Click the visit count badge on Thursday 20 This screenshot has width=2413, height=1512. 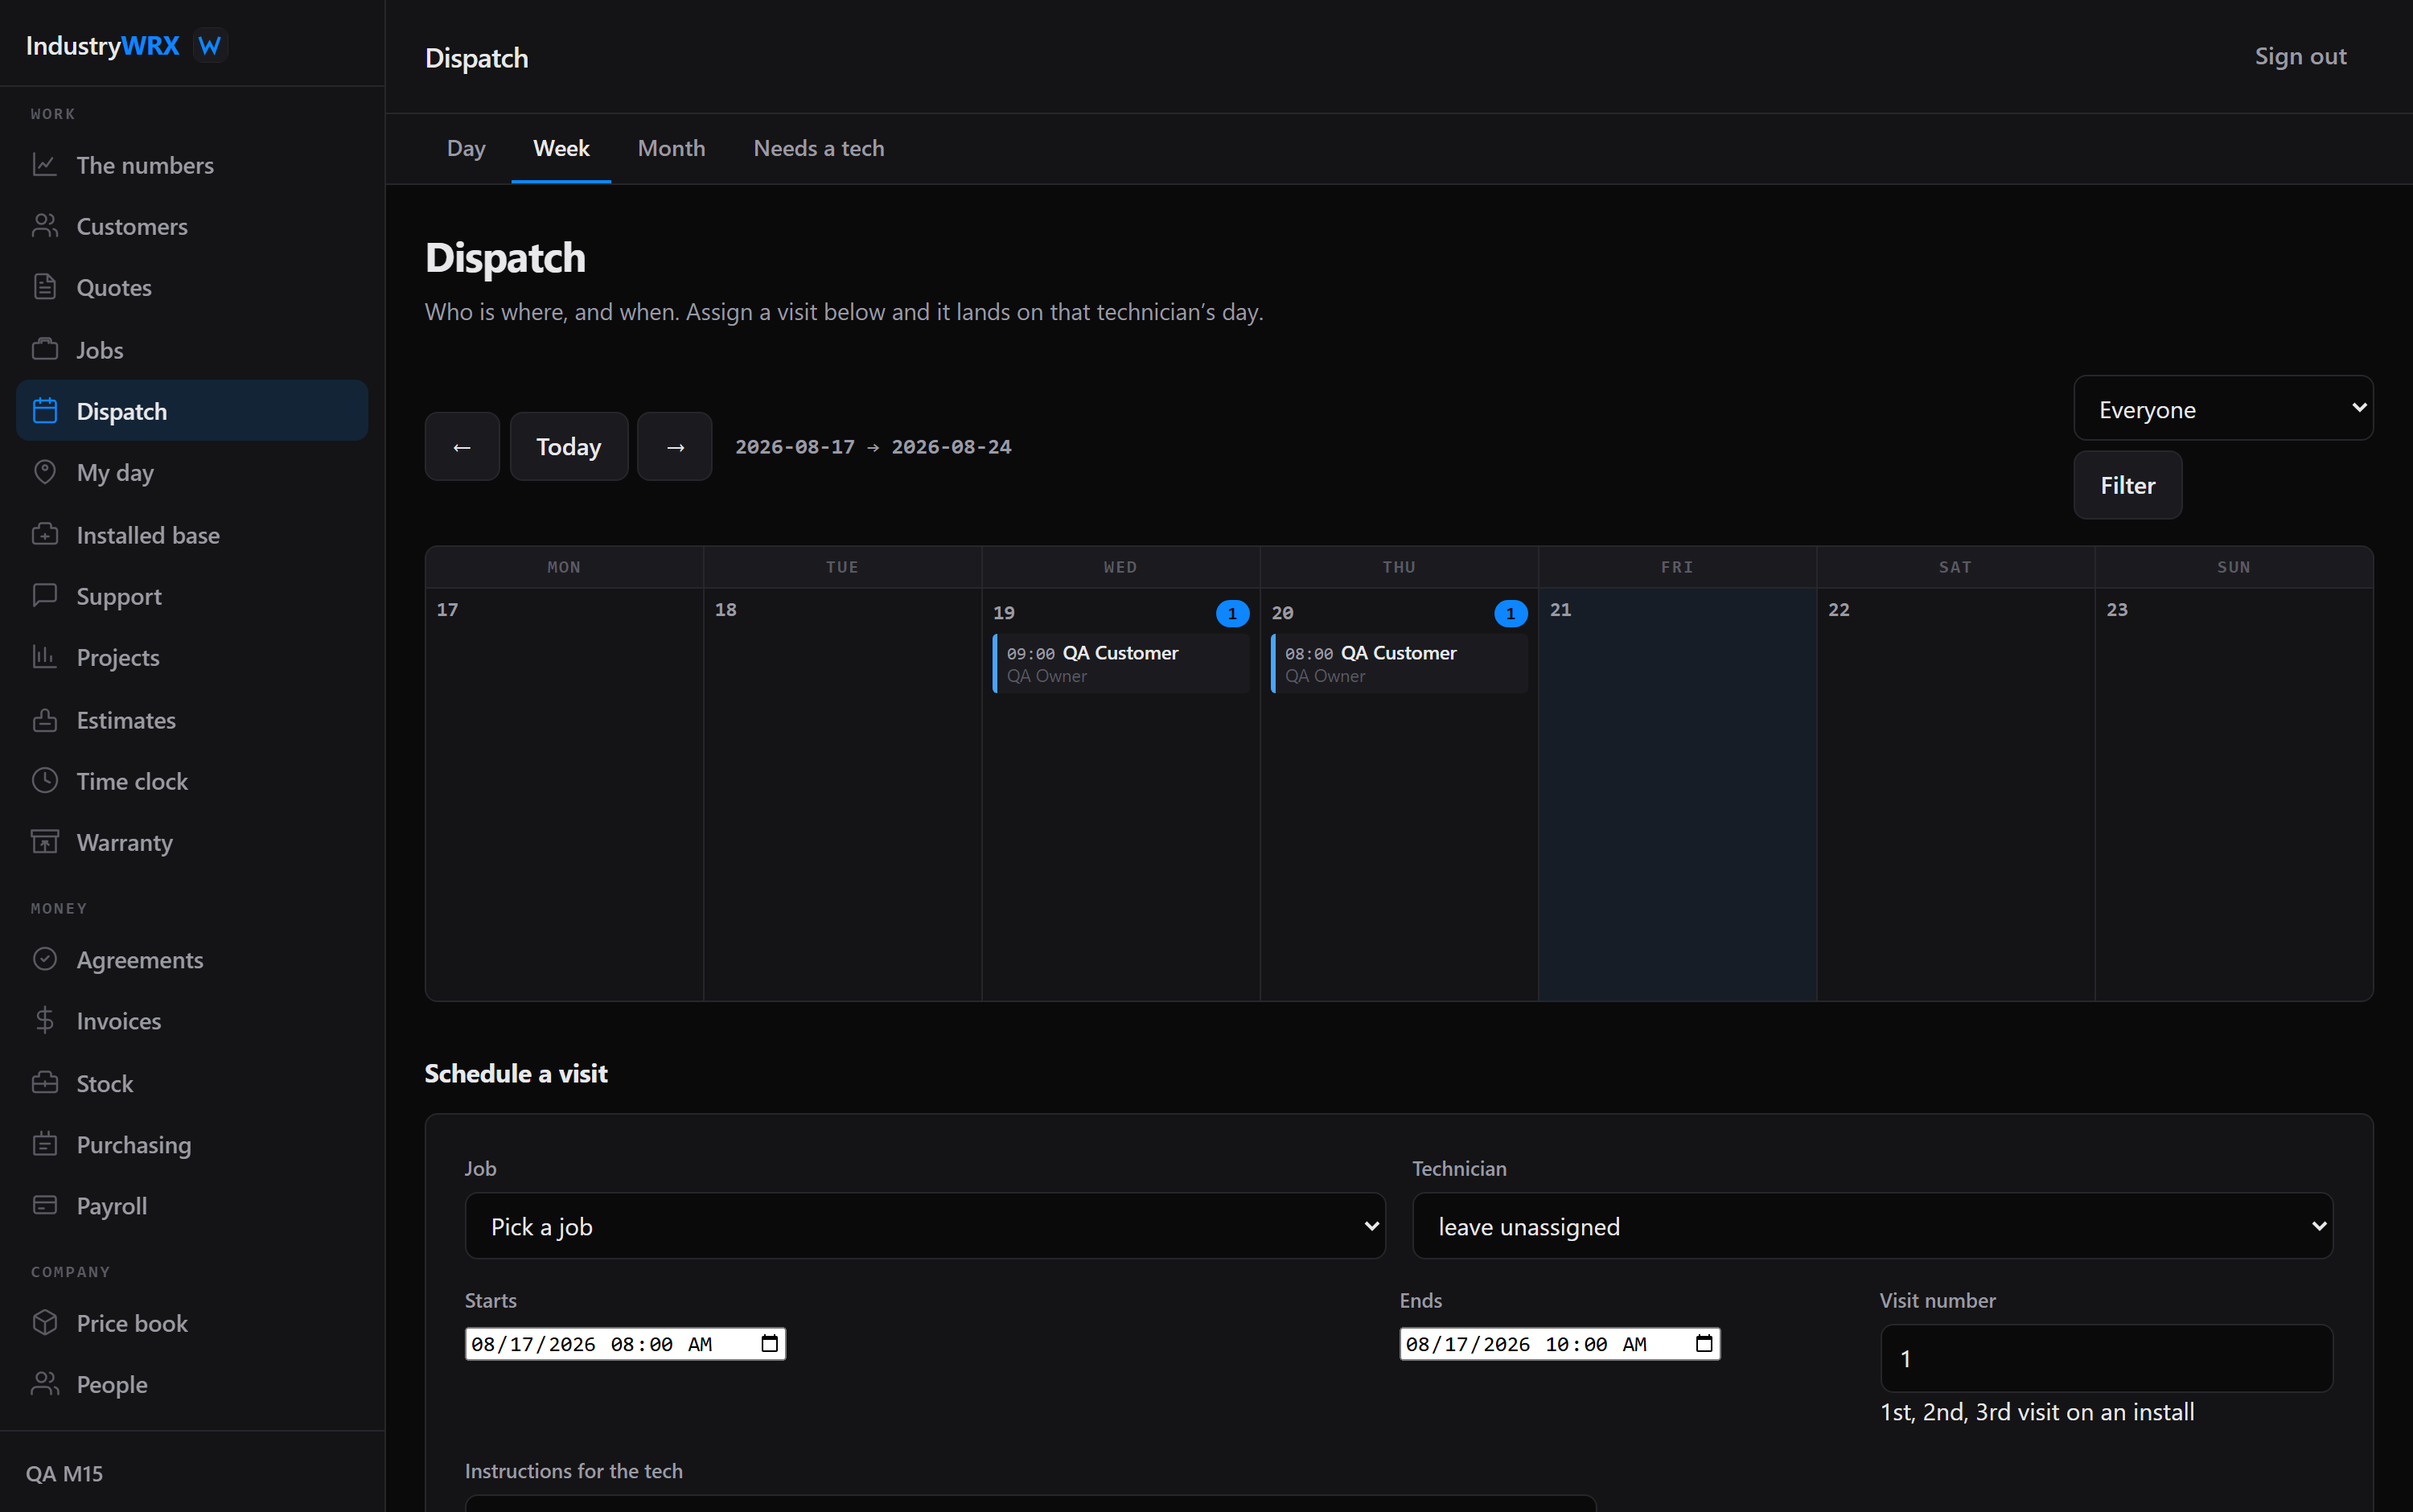coord(1510,613)
